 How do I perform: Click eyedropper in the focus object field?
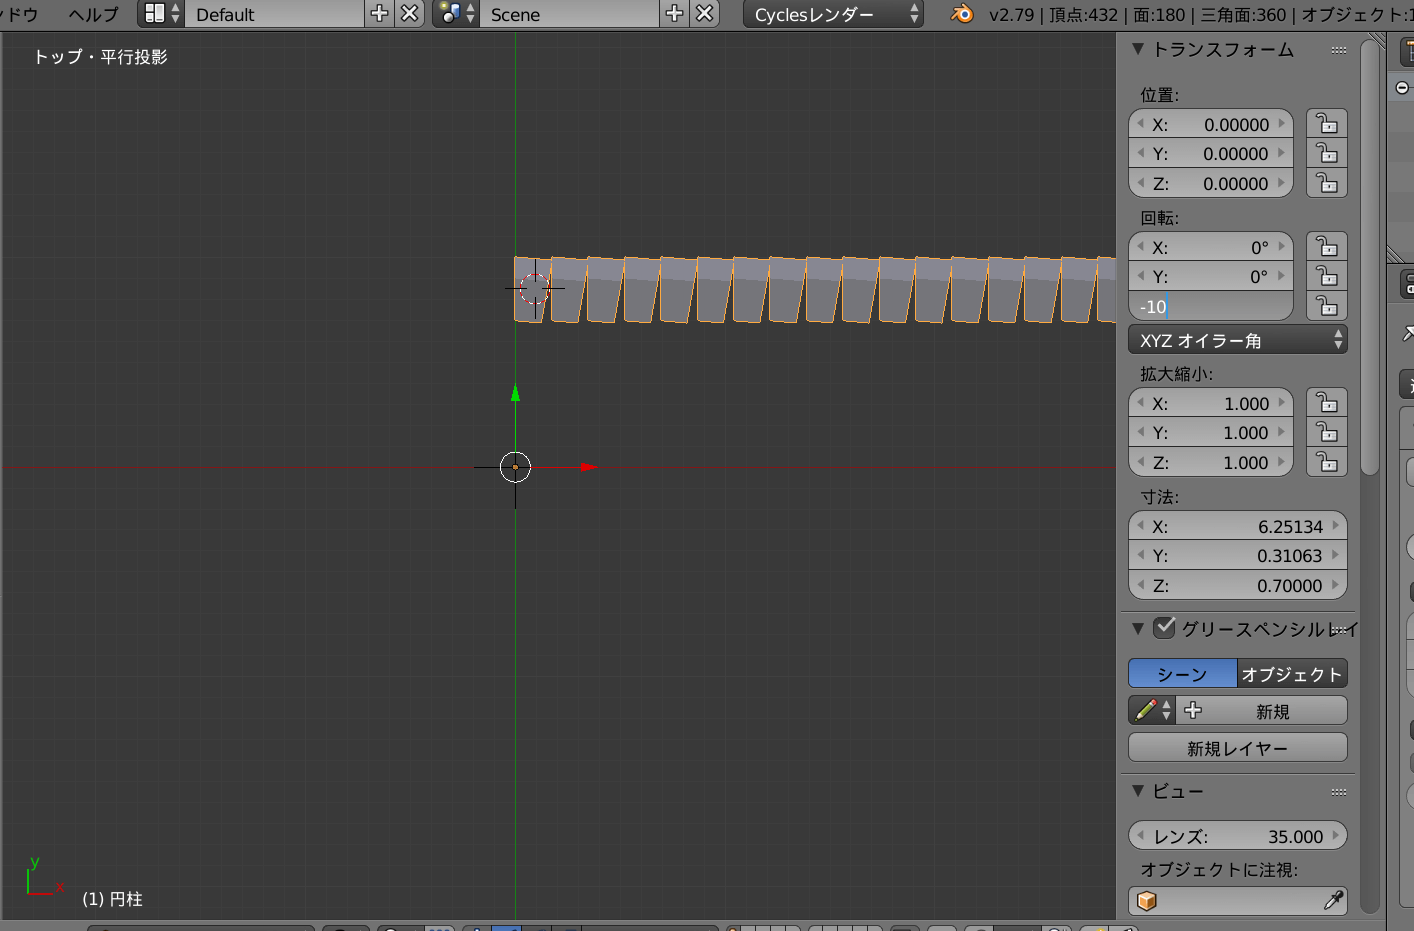(1332, 901)
